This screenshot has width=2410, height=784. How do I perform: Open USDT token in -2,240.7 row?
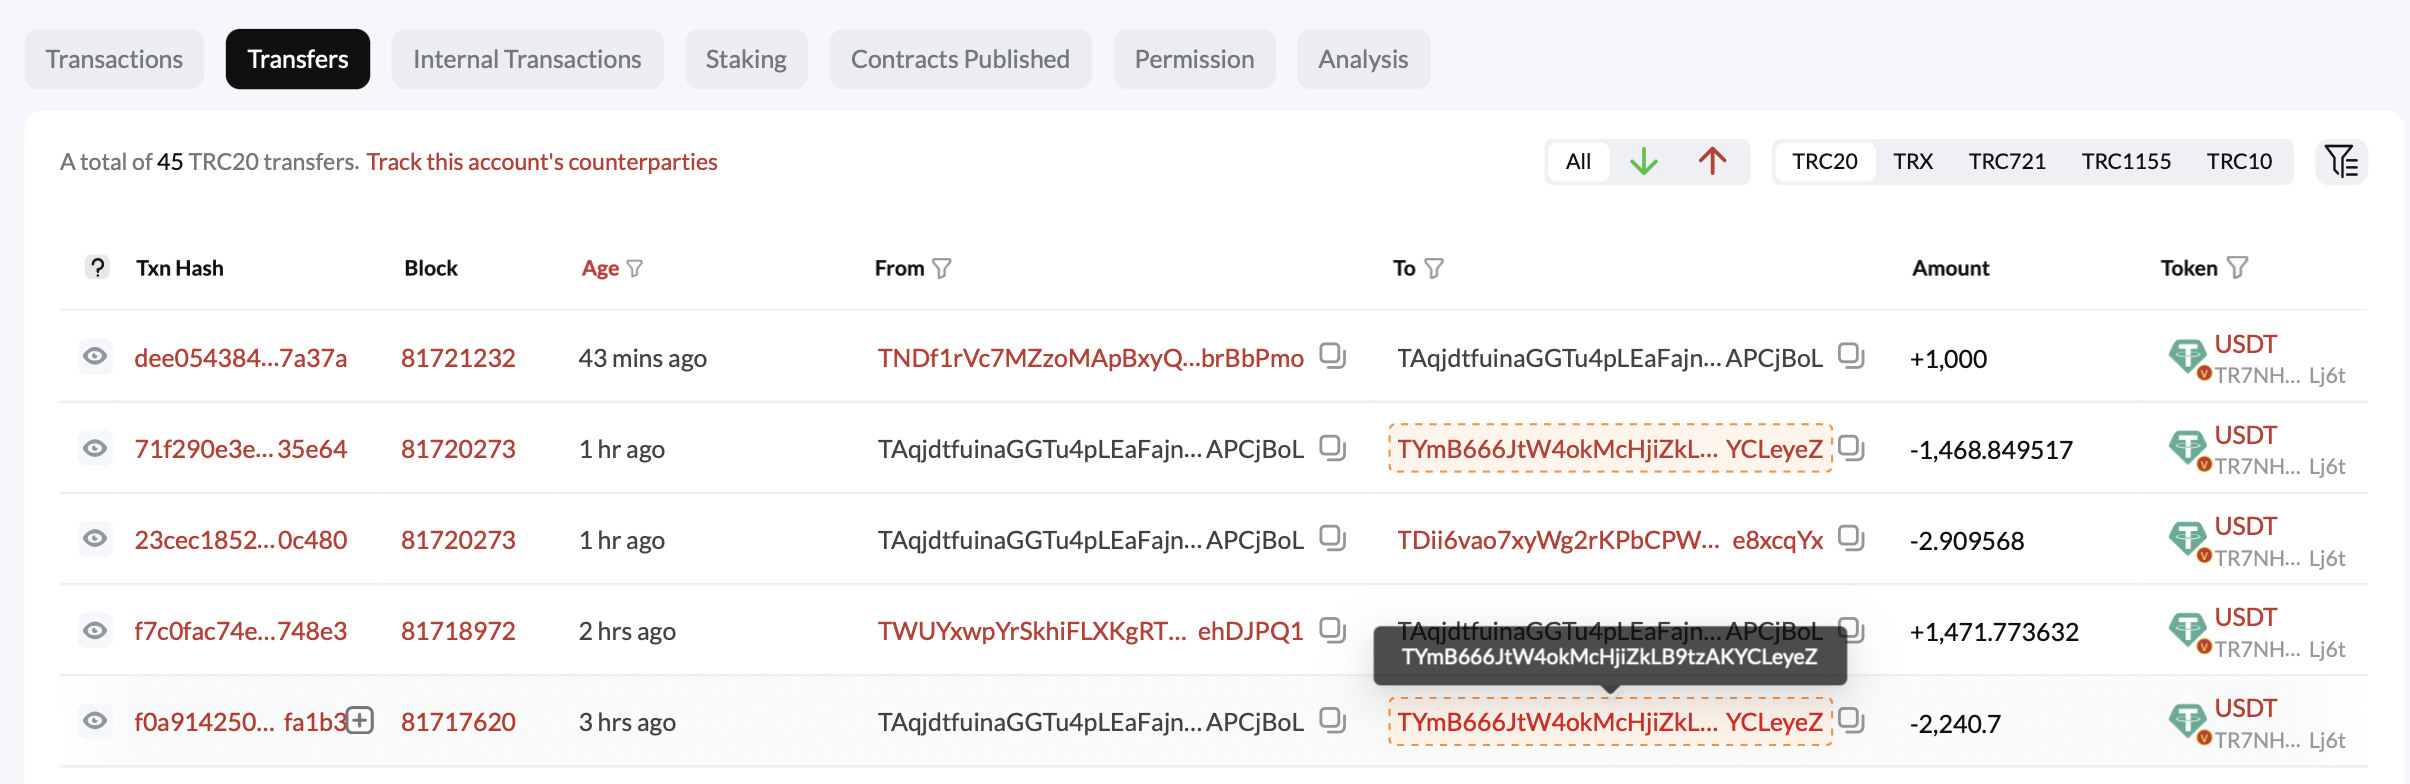click(x=2245, y=708)
